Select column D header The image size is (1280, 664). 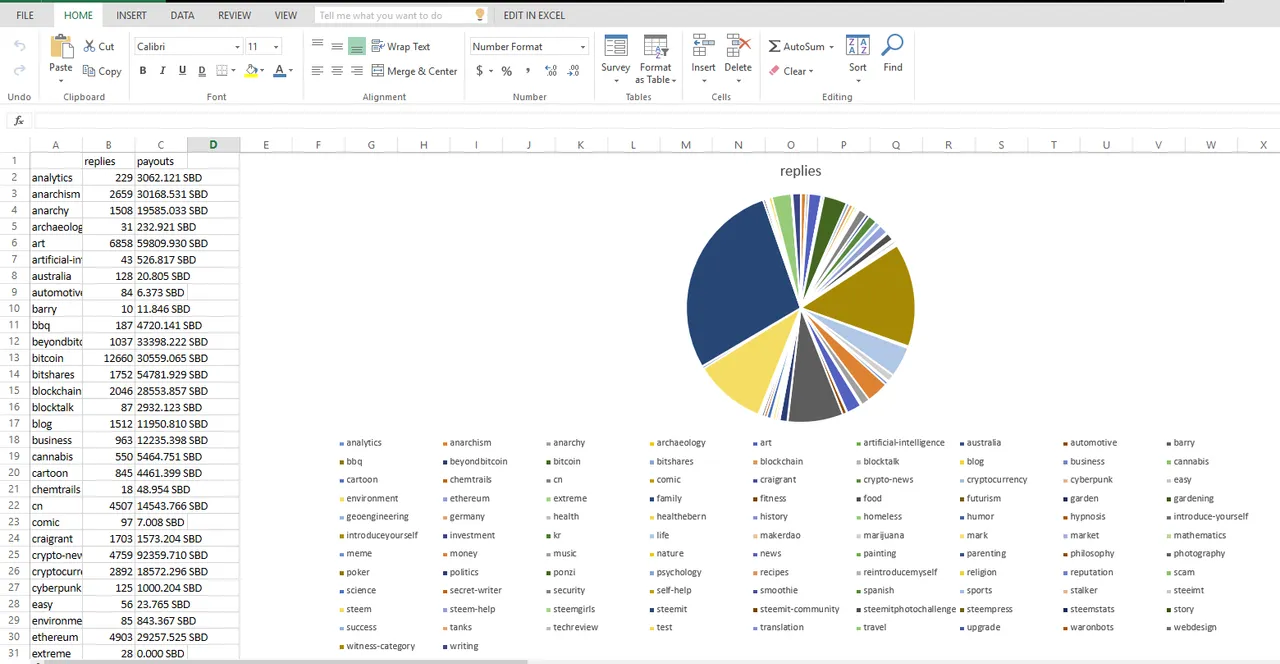click(213, 145)
